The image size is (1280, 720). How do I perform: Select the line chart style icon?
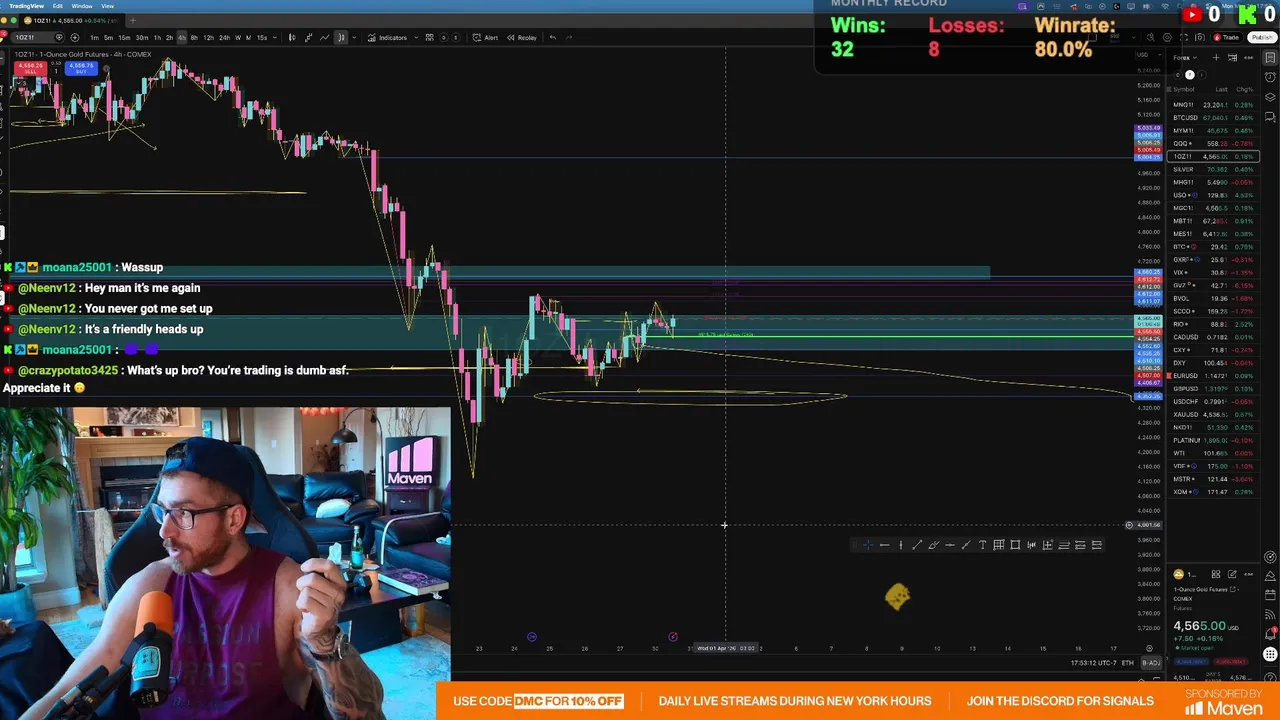[x=324, y=37]
